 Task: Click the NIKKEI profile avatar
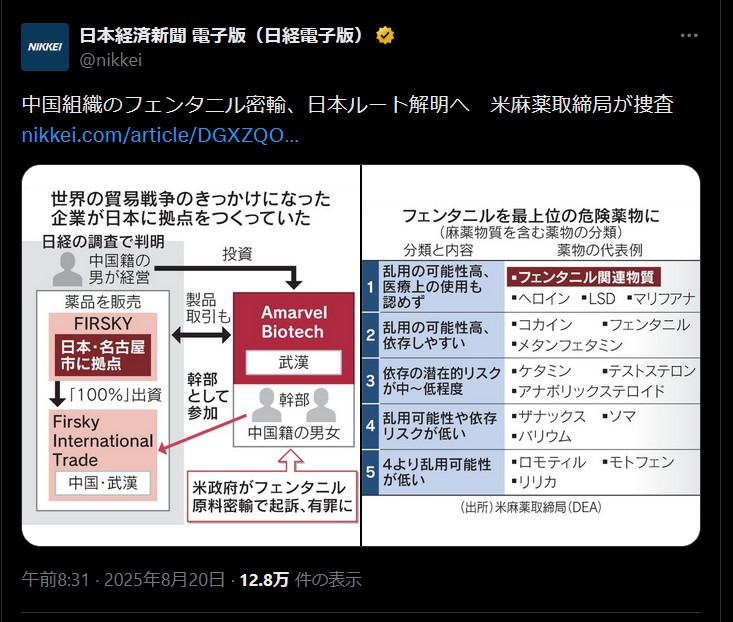point(45,47)
